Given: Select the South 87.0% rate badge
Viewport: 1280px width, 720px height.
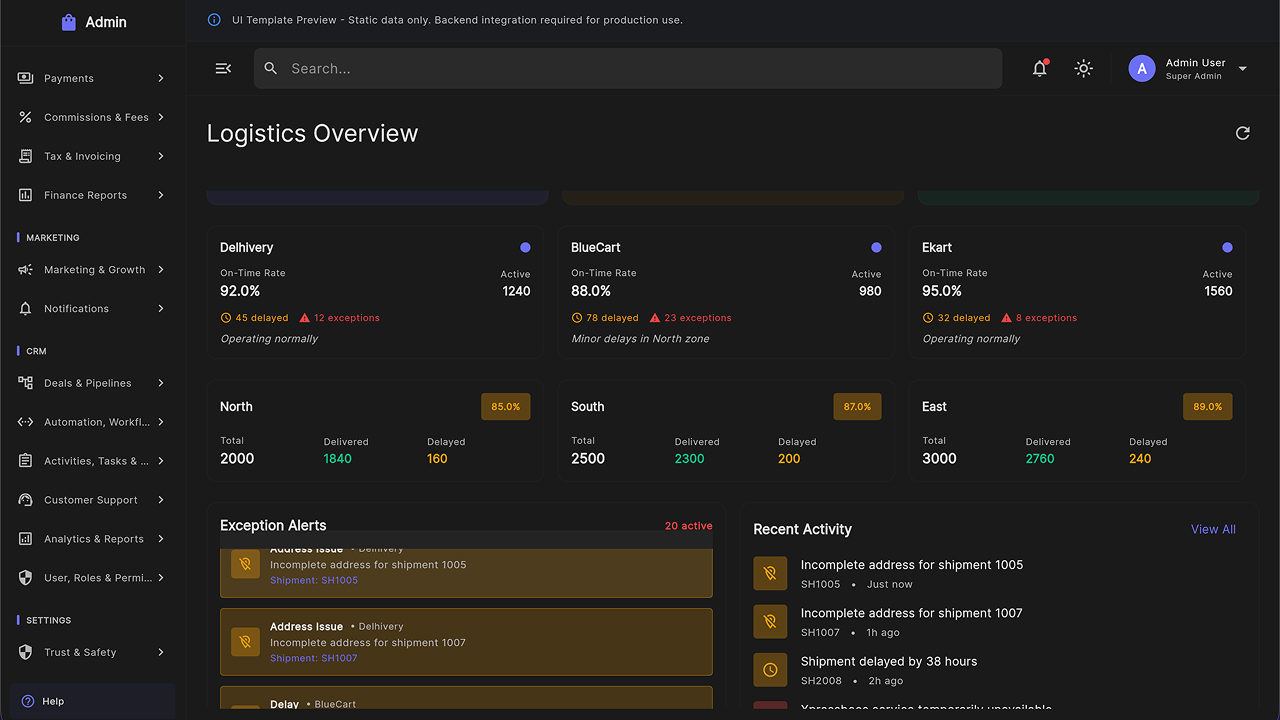Looking at the screenshot, I should tap(857, 407).
